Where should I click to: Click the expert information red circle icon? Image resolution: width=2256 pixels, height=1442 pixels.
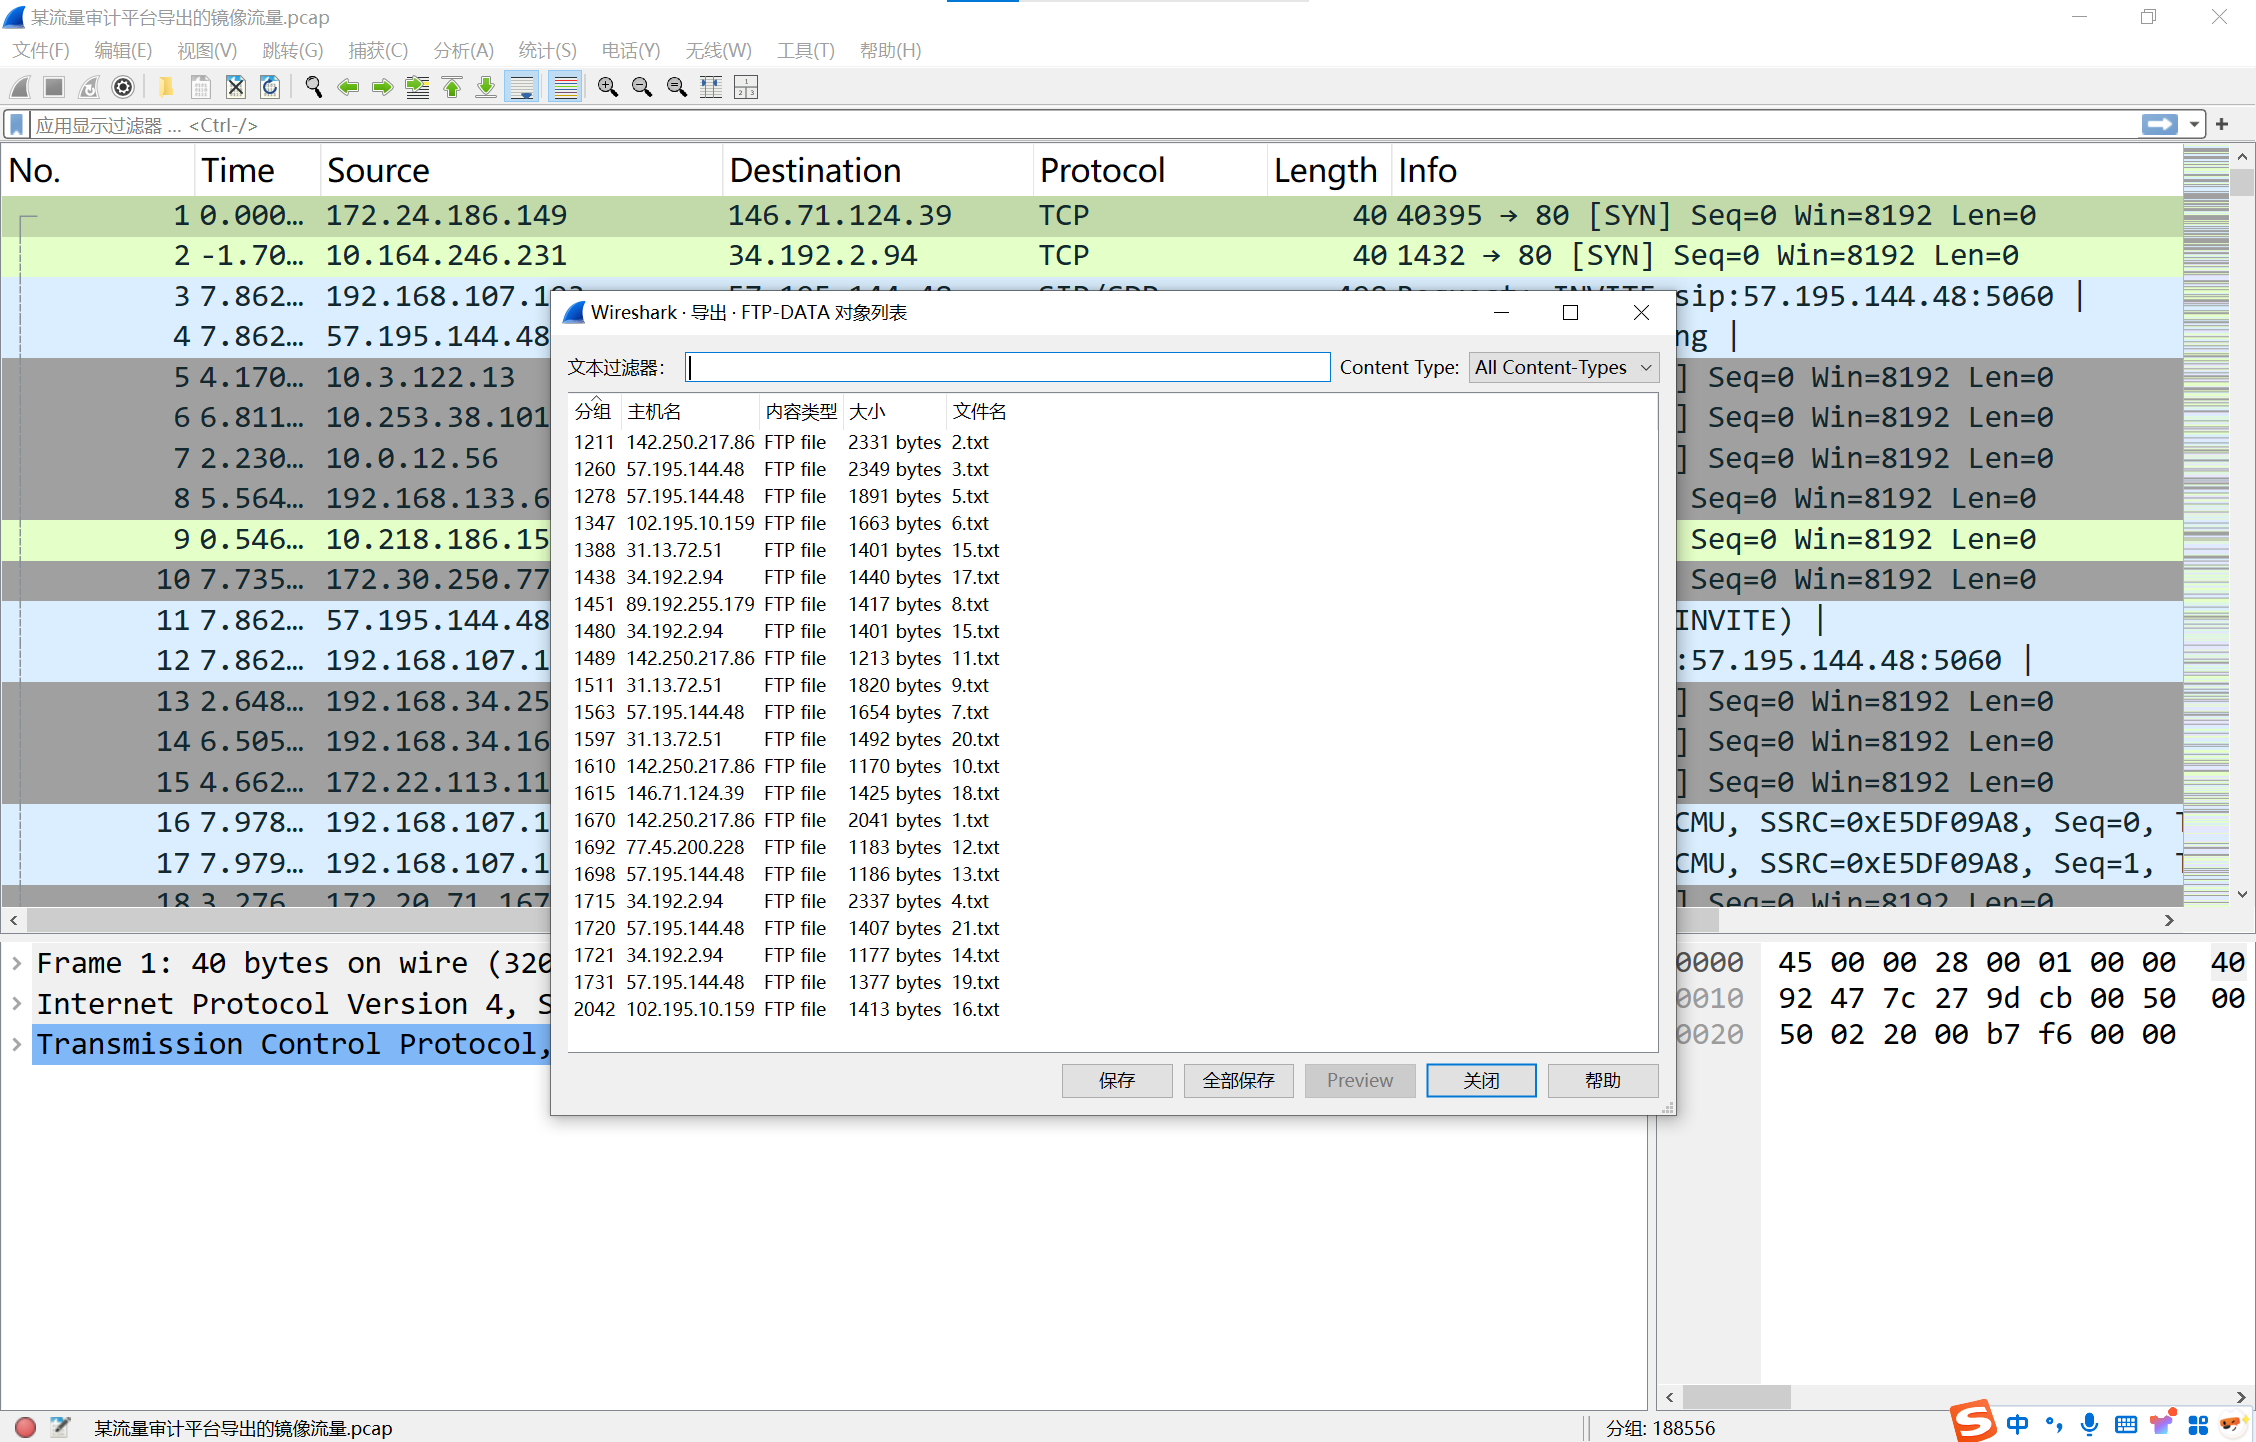26,1427
